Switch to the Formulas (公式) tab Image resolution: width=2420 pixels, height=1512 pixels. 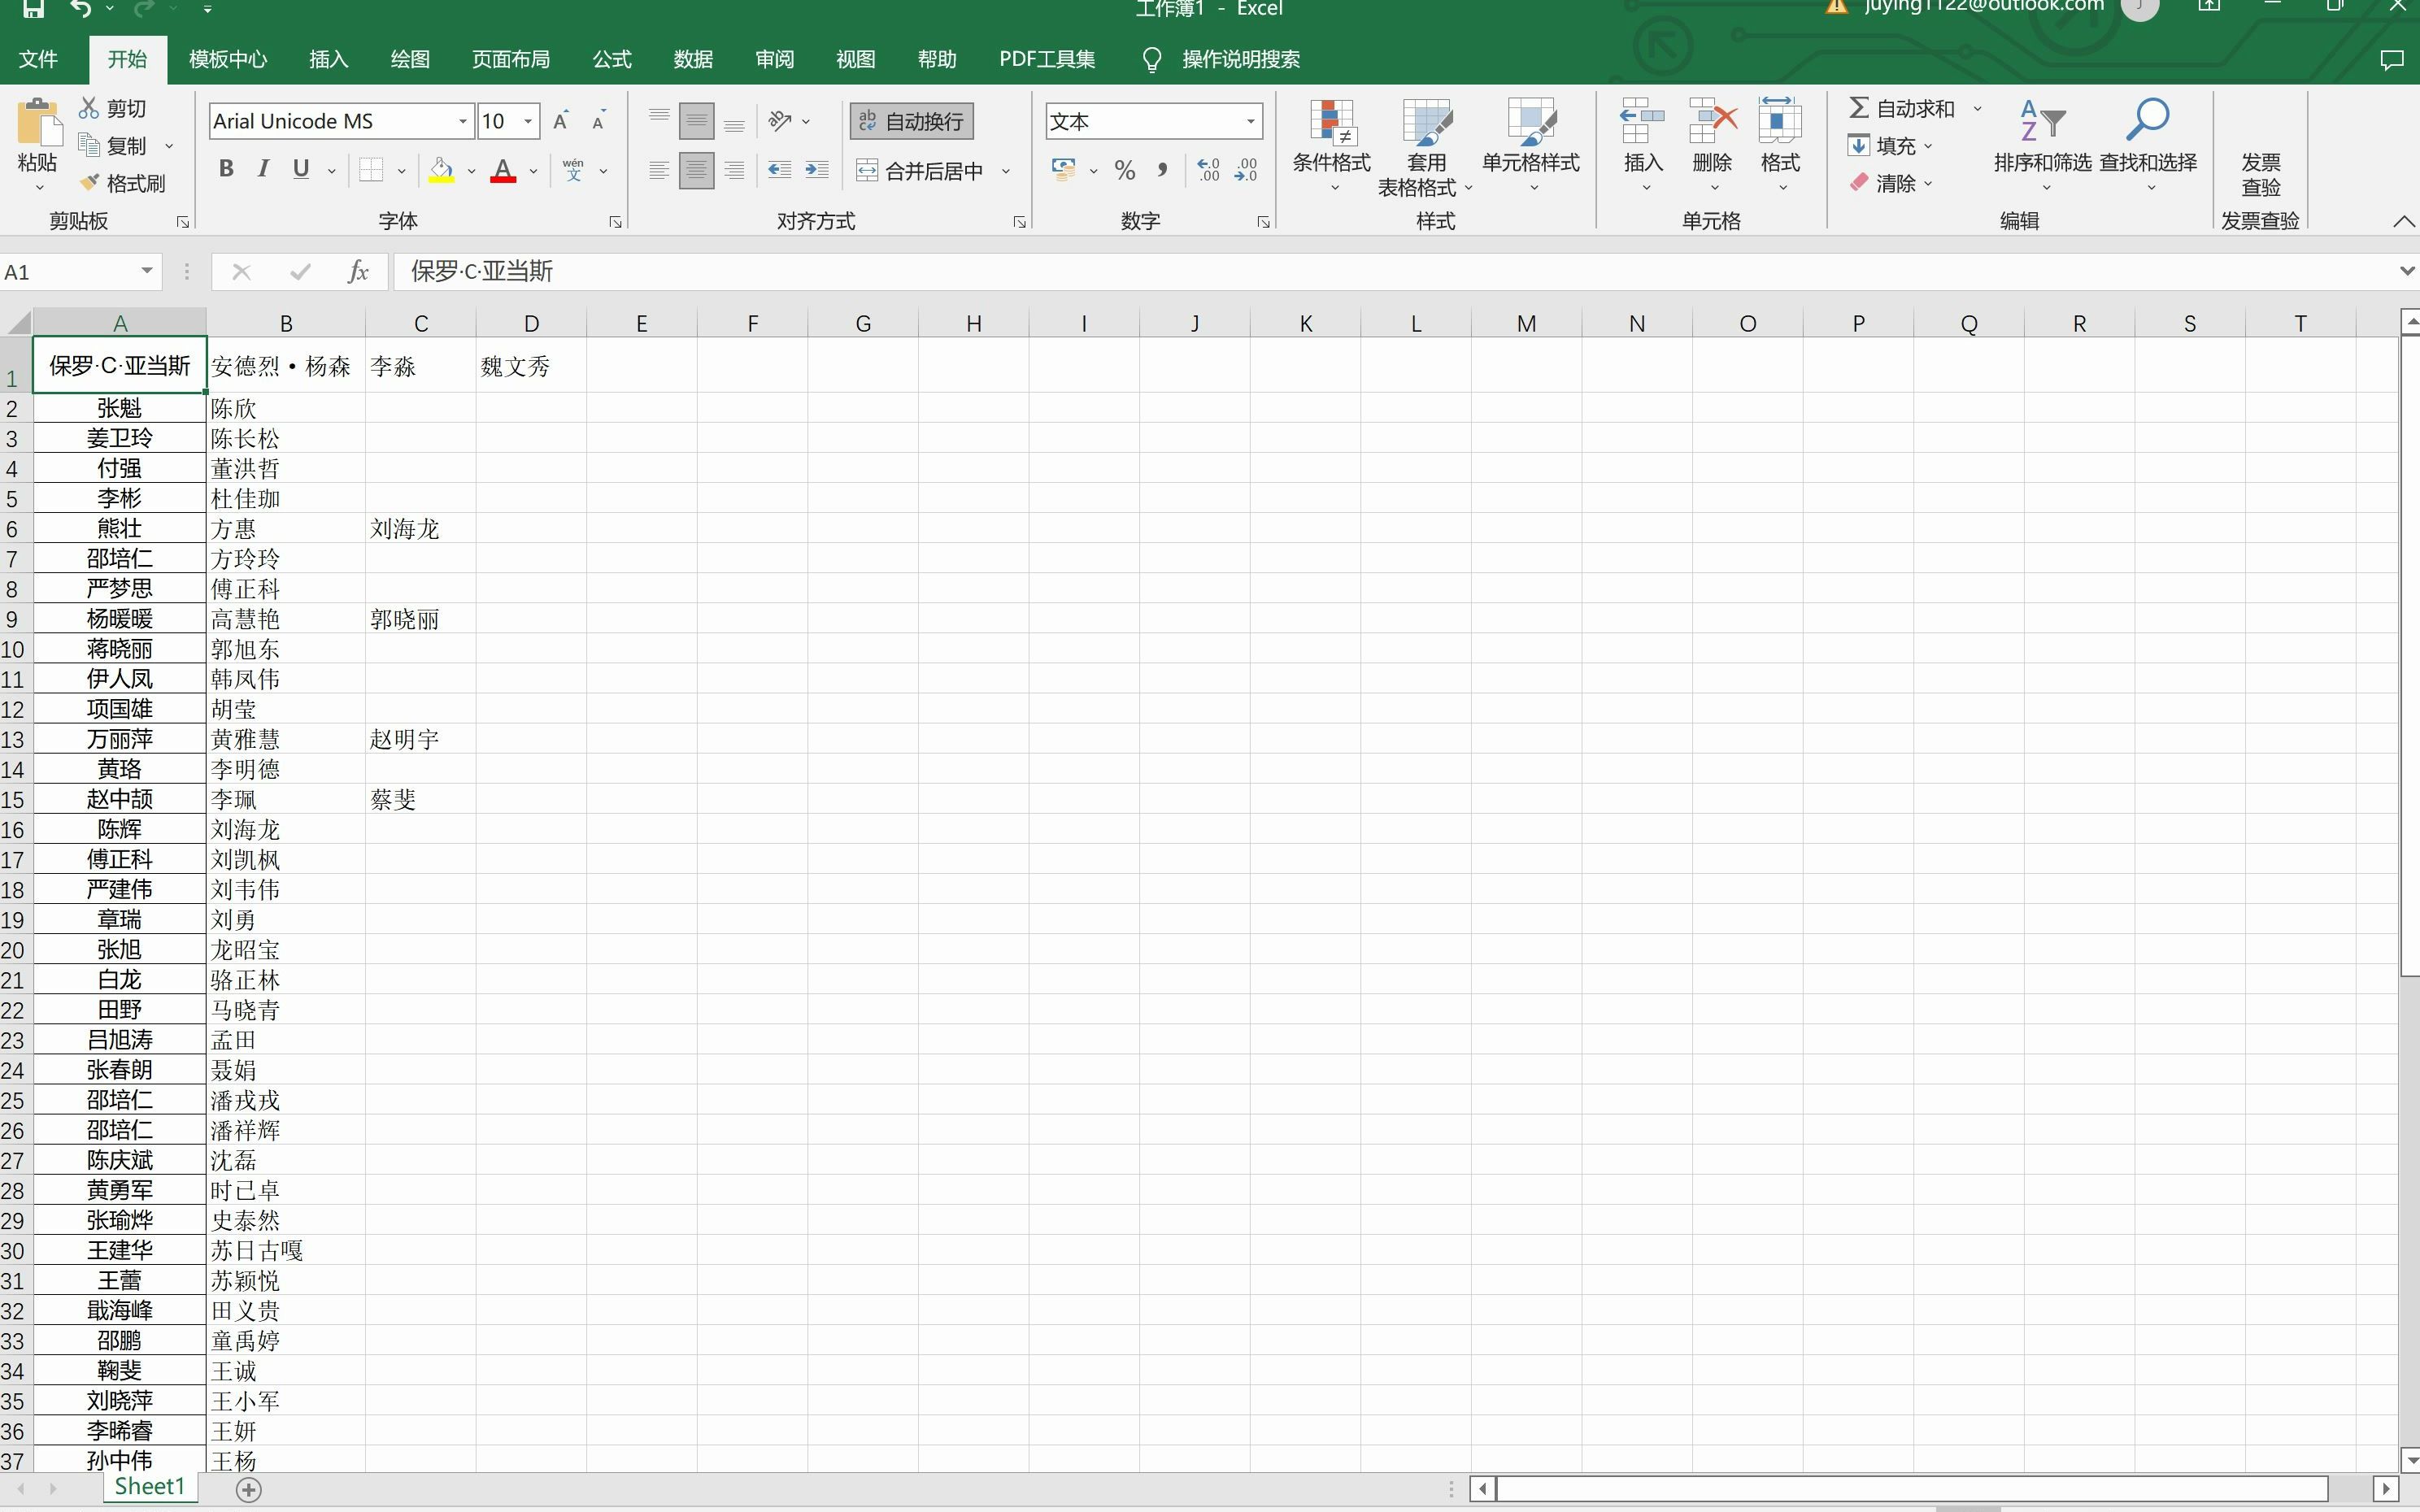(x=612, y=59)
